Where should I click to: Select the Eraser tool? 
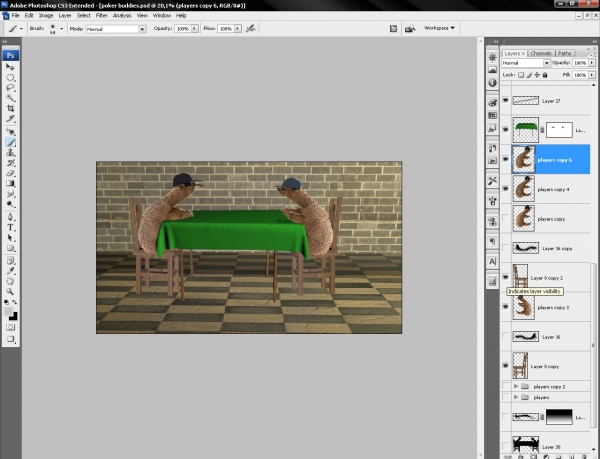click(10, 173)
